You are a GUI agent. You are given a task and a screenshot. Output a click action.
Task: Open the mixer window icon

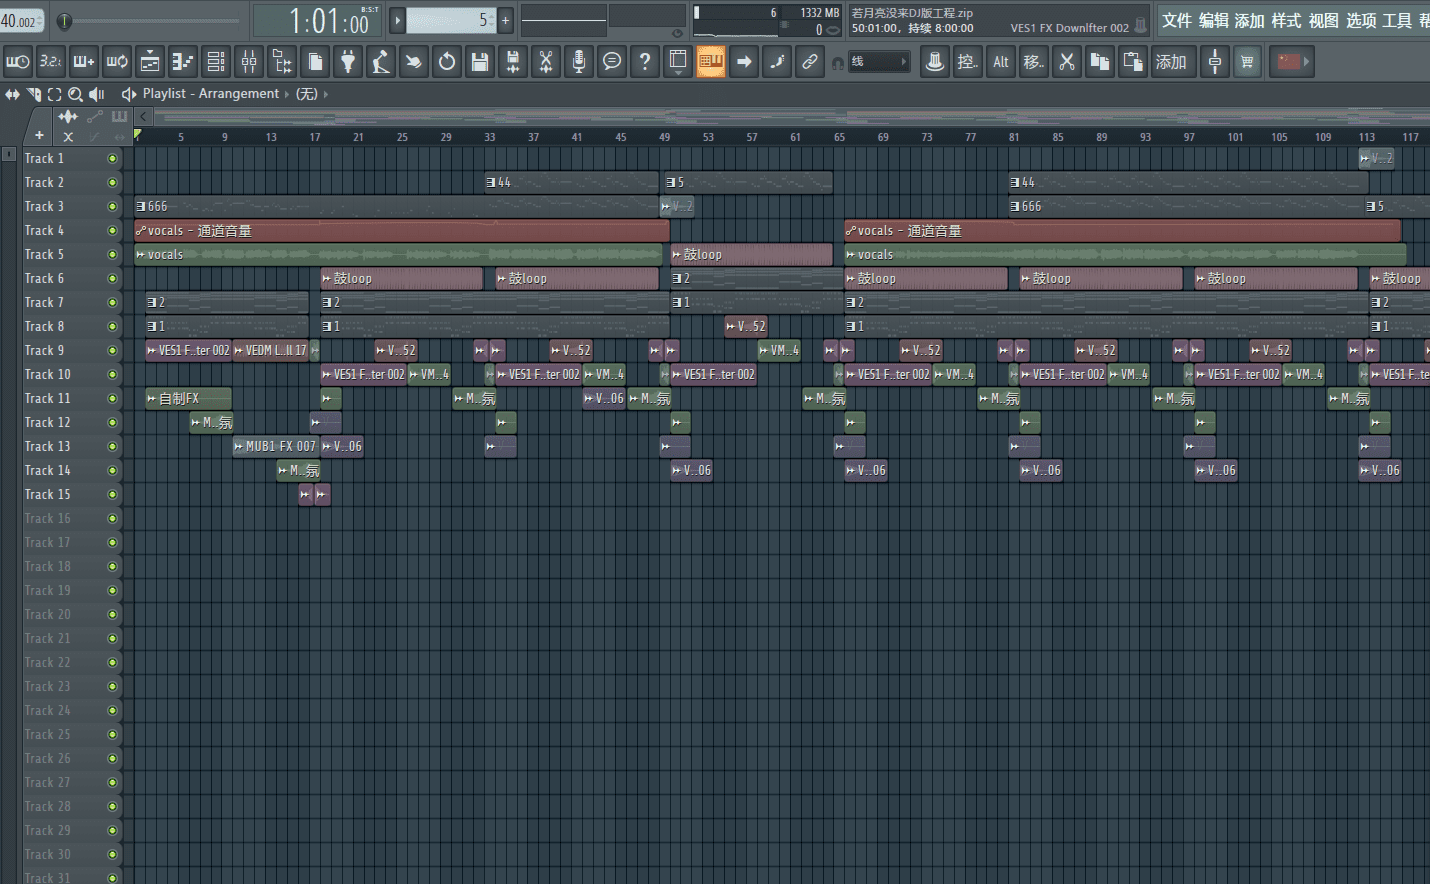click(249, 62)
